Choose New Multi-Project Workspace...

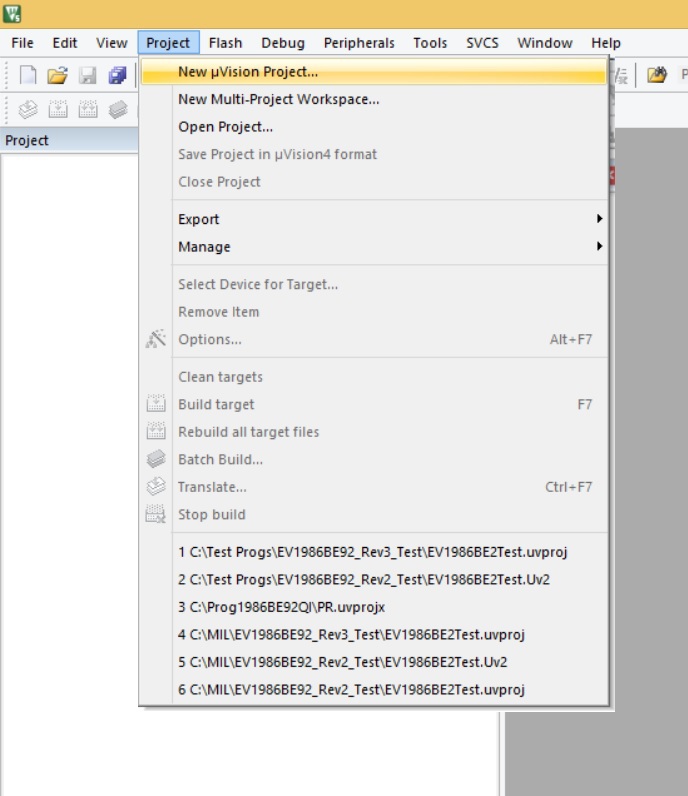(x=374, y=99)
